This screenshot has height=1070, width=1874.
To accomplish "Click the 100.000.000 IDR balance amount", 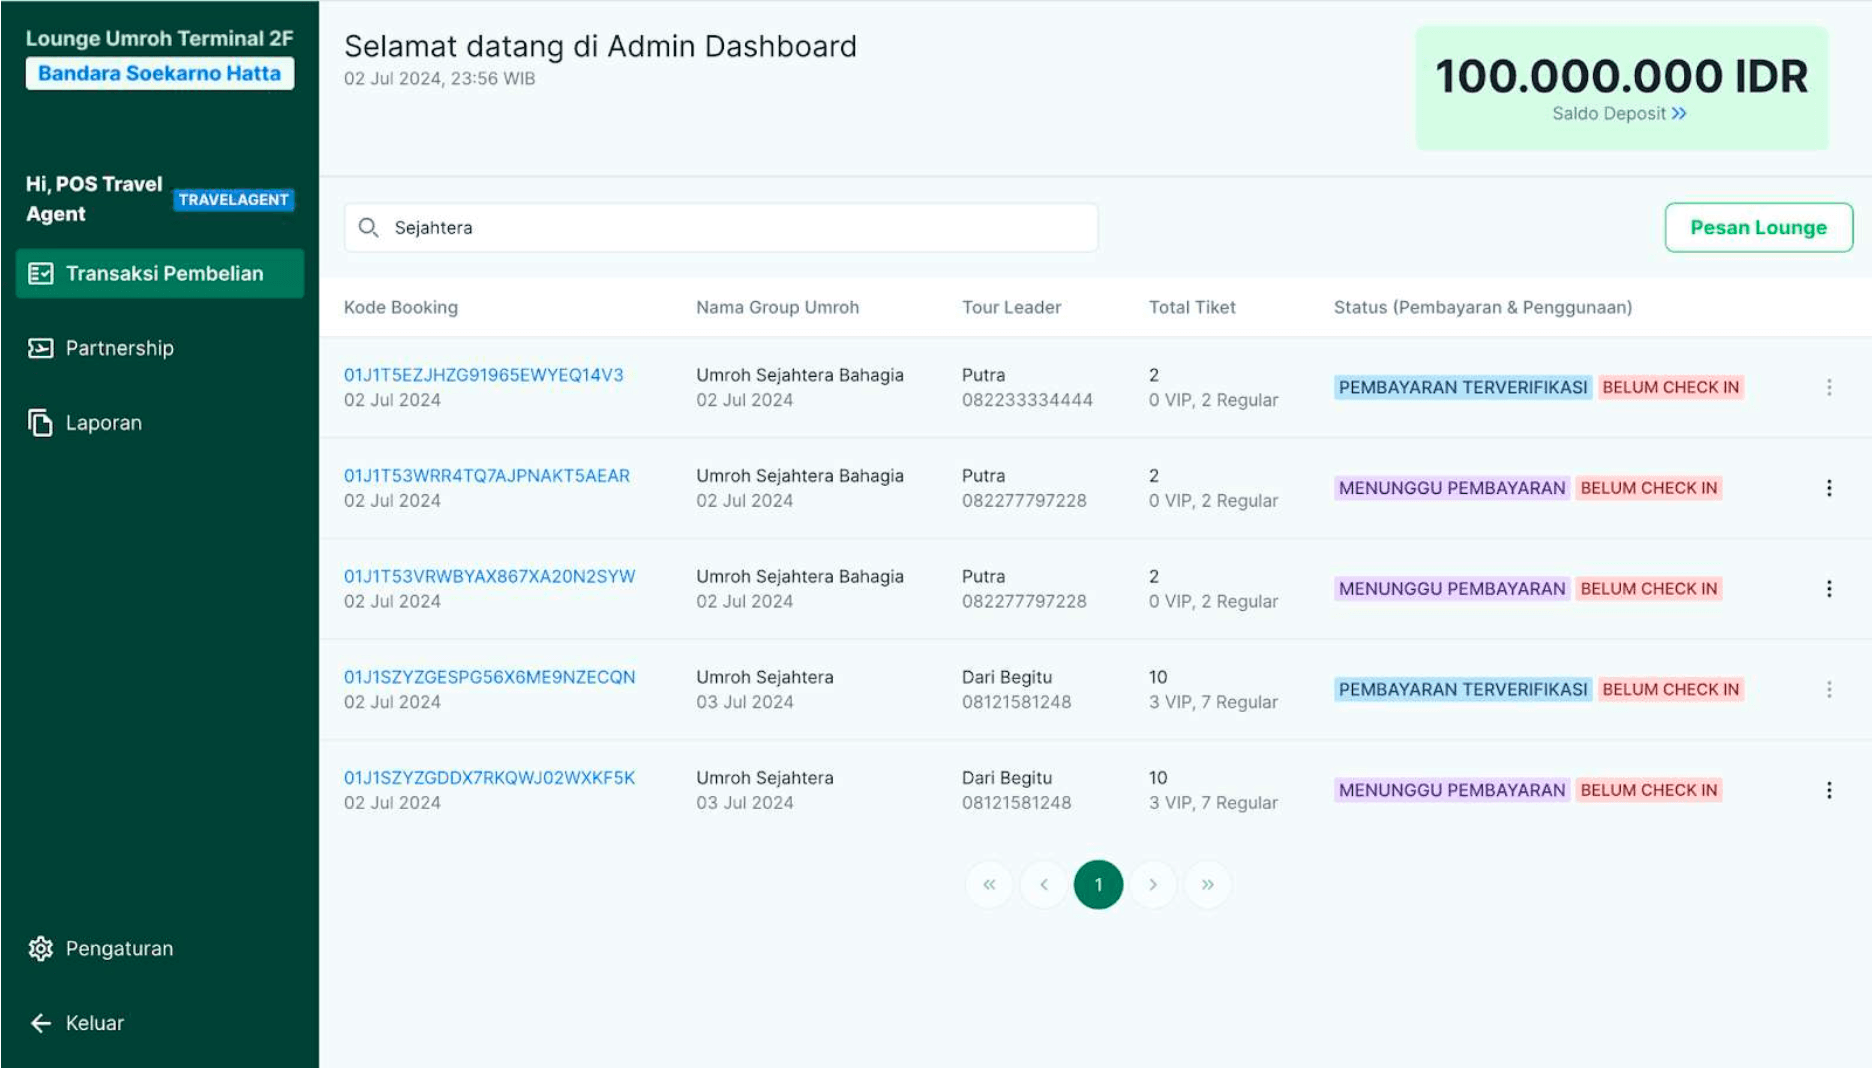I will tap(1621, 76).
